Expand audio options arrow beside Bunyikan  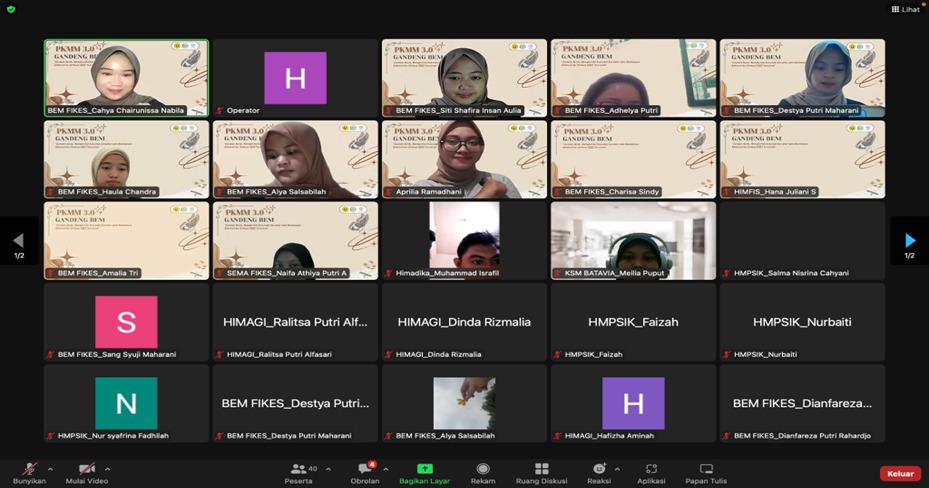point(51,468)
